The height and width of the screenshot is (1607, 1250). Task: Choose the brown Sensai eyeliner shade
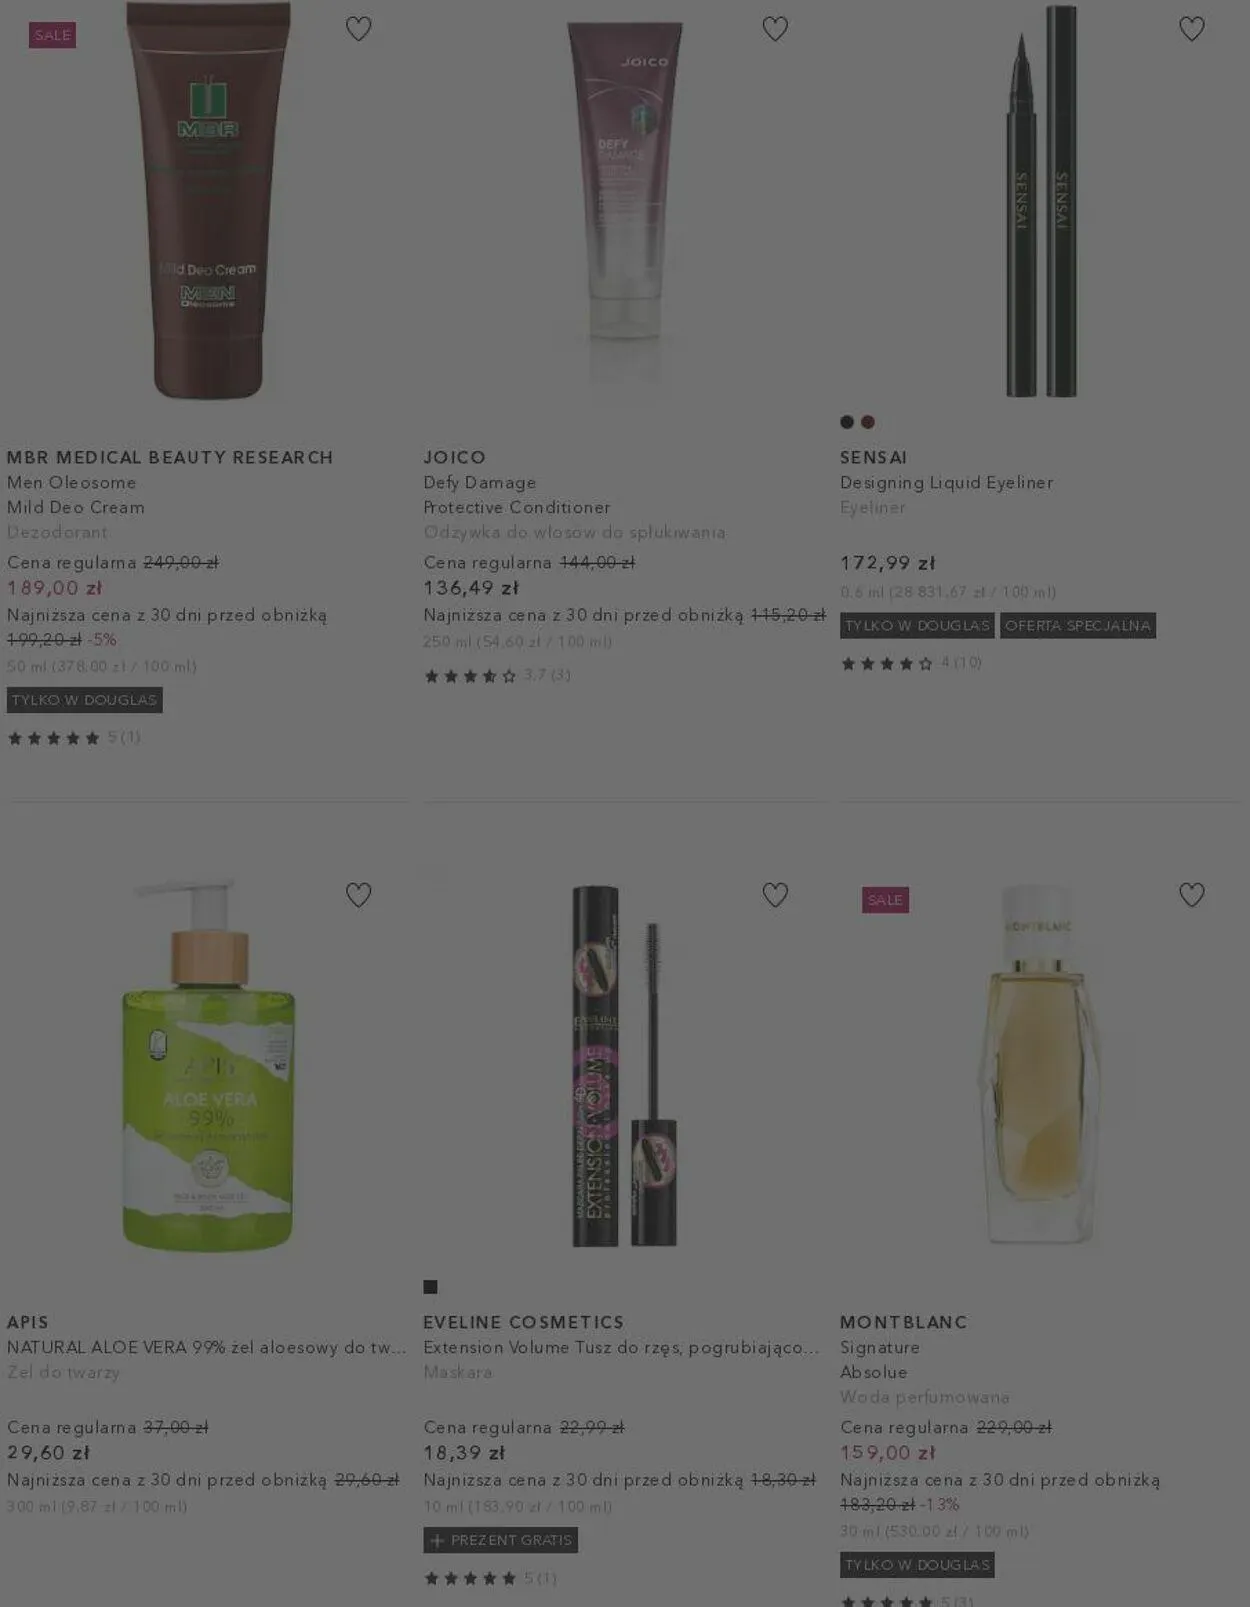tap(868, 422)
